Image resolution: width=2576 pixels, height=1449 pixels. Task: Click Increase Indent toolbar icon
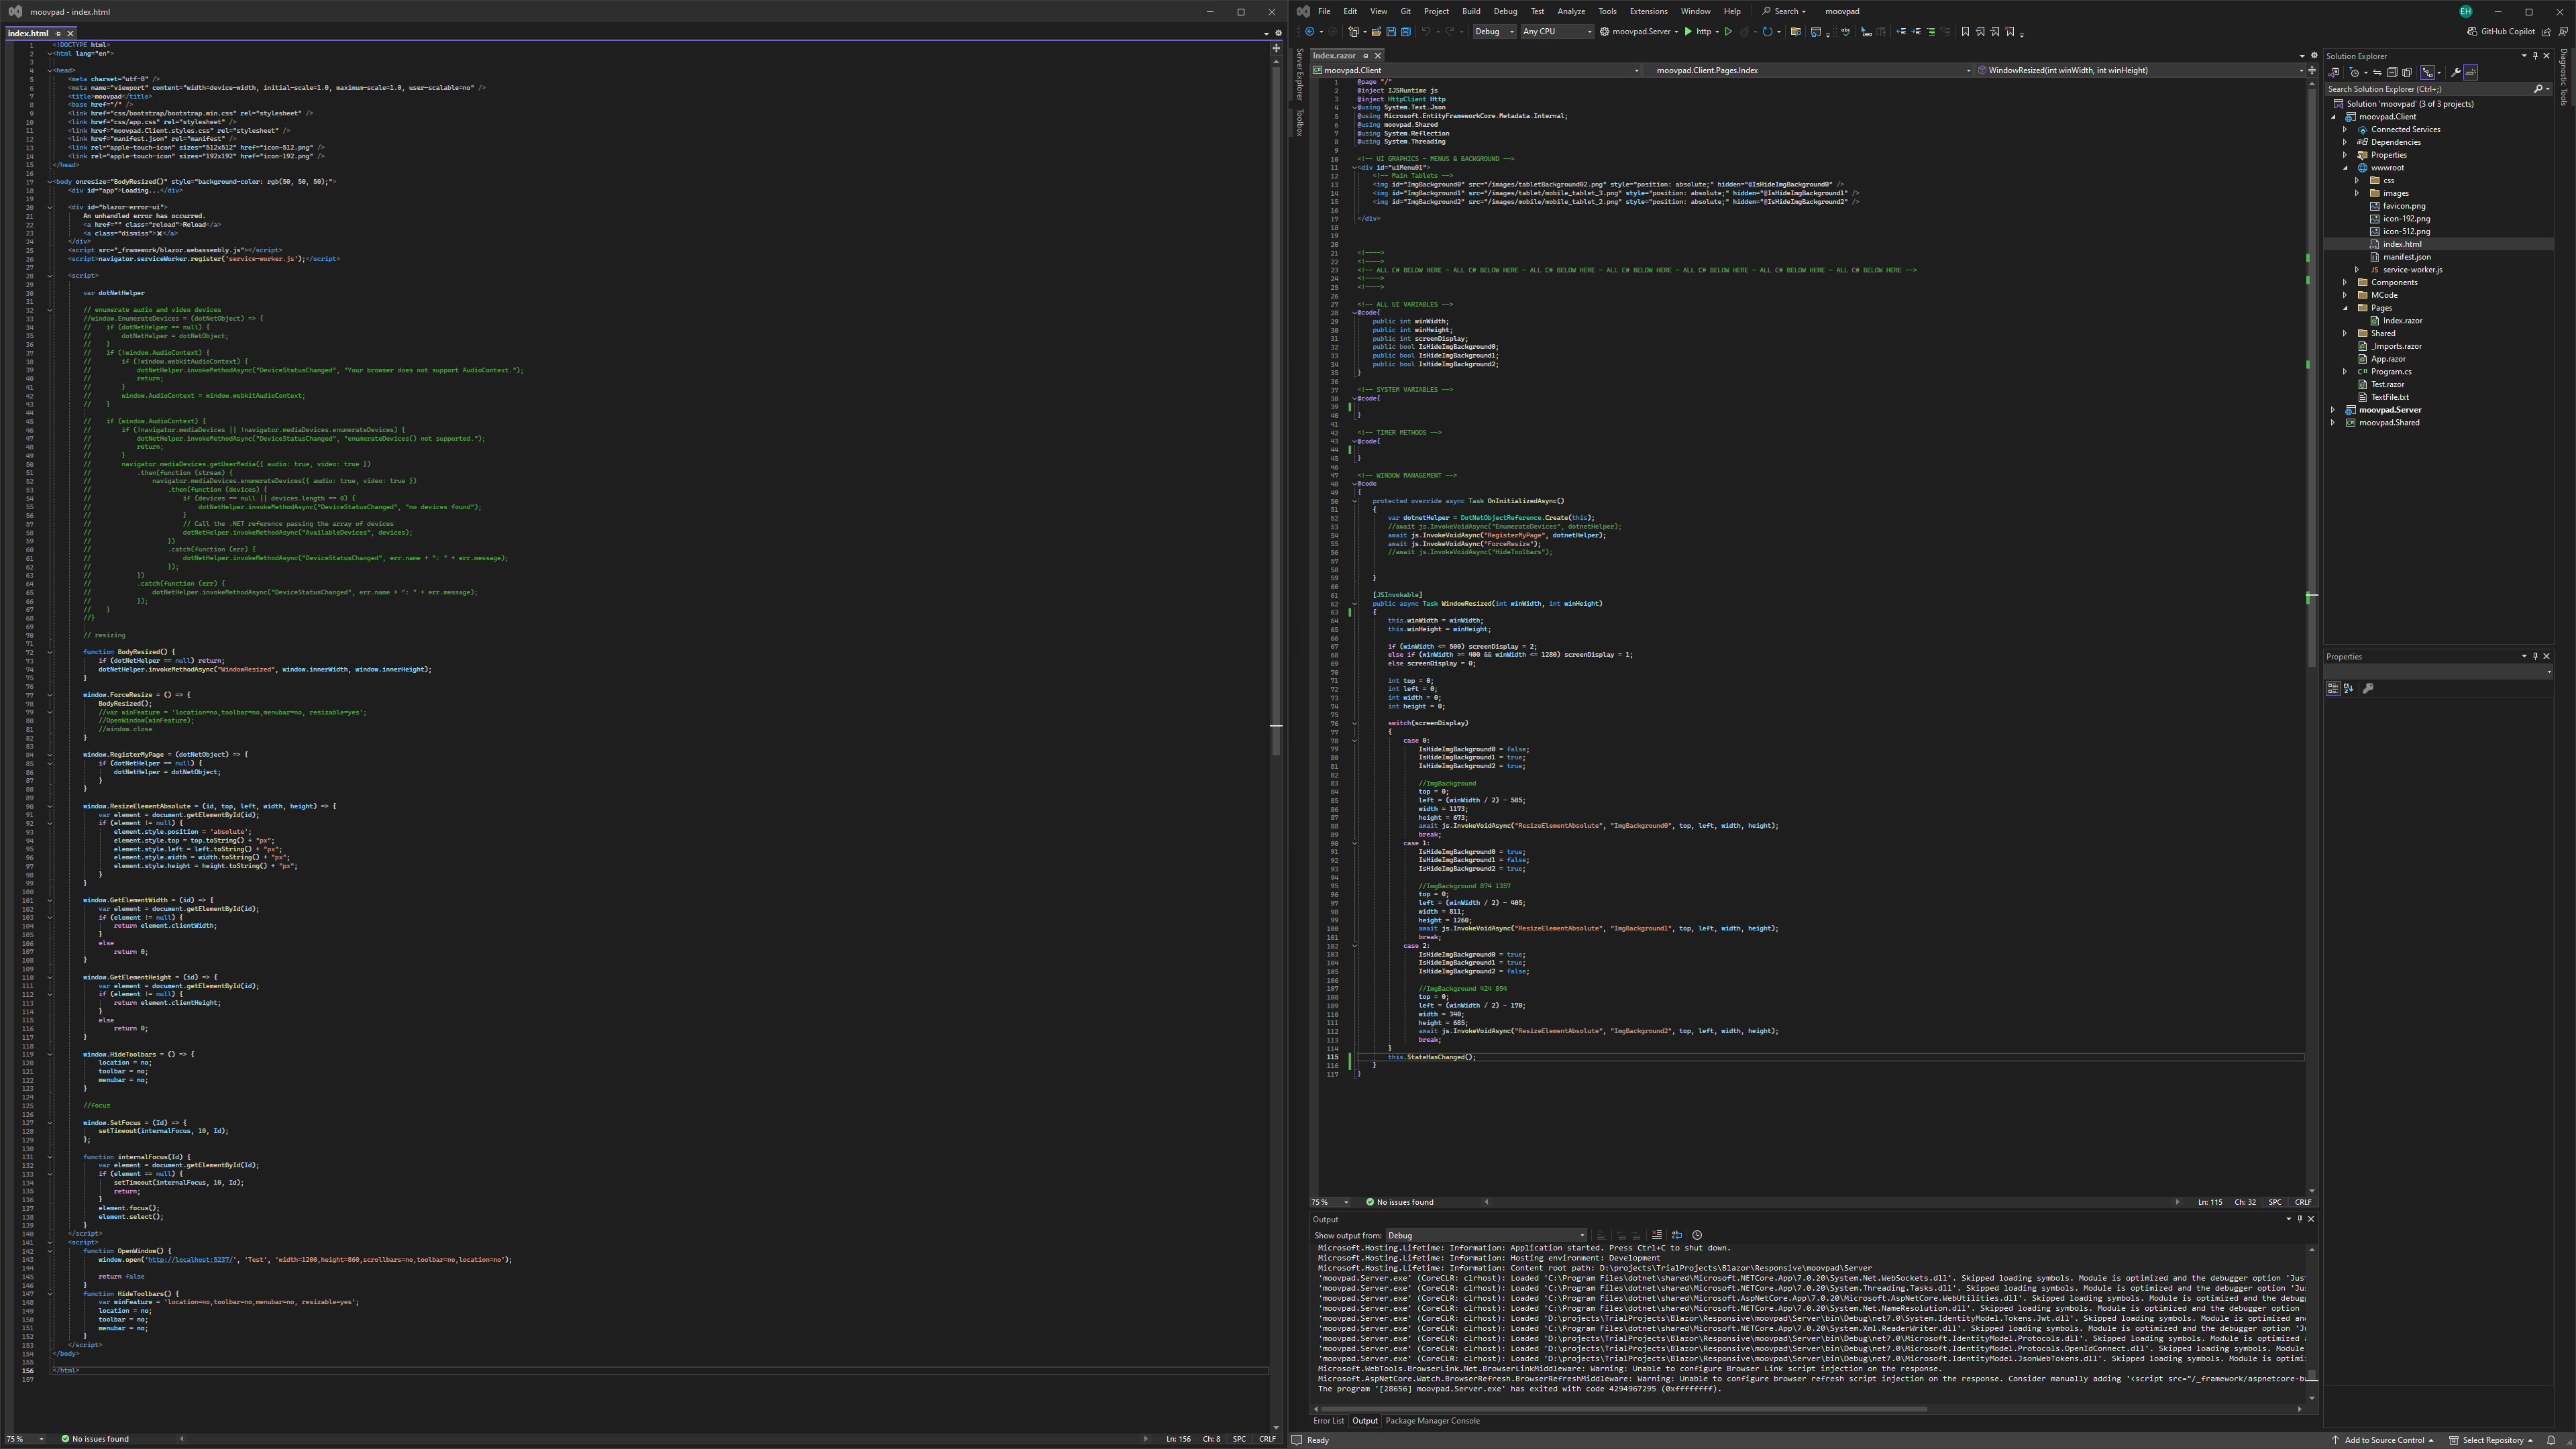(x=1916, y=32)
